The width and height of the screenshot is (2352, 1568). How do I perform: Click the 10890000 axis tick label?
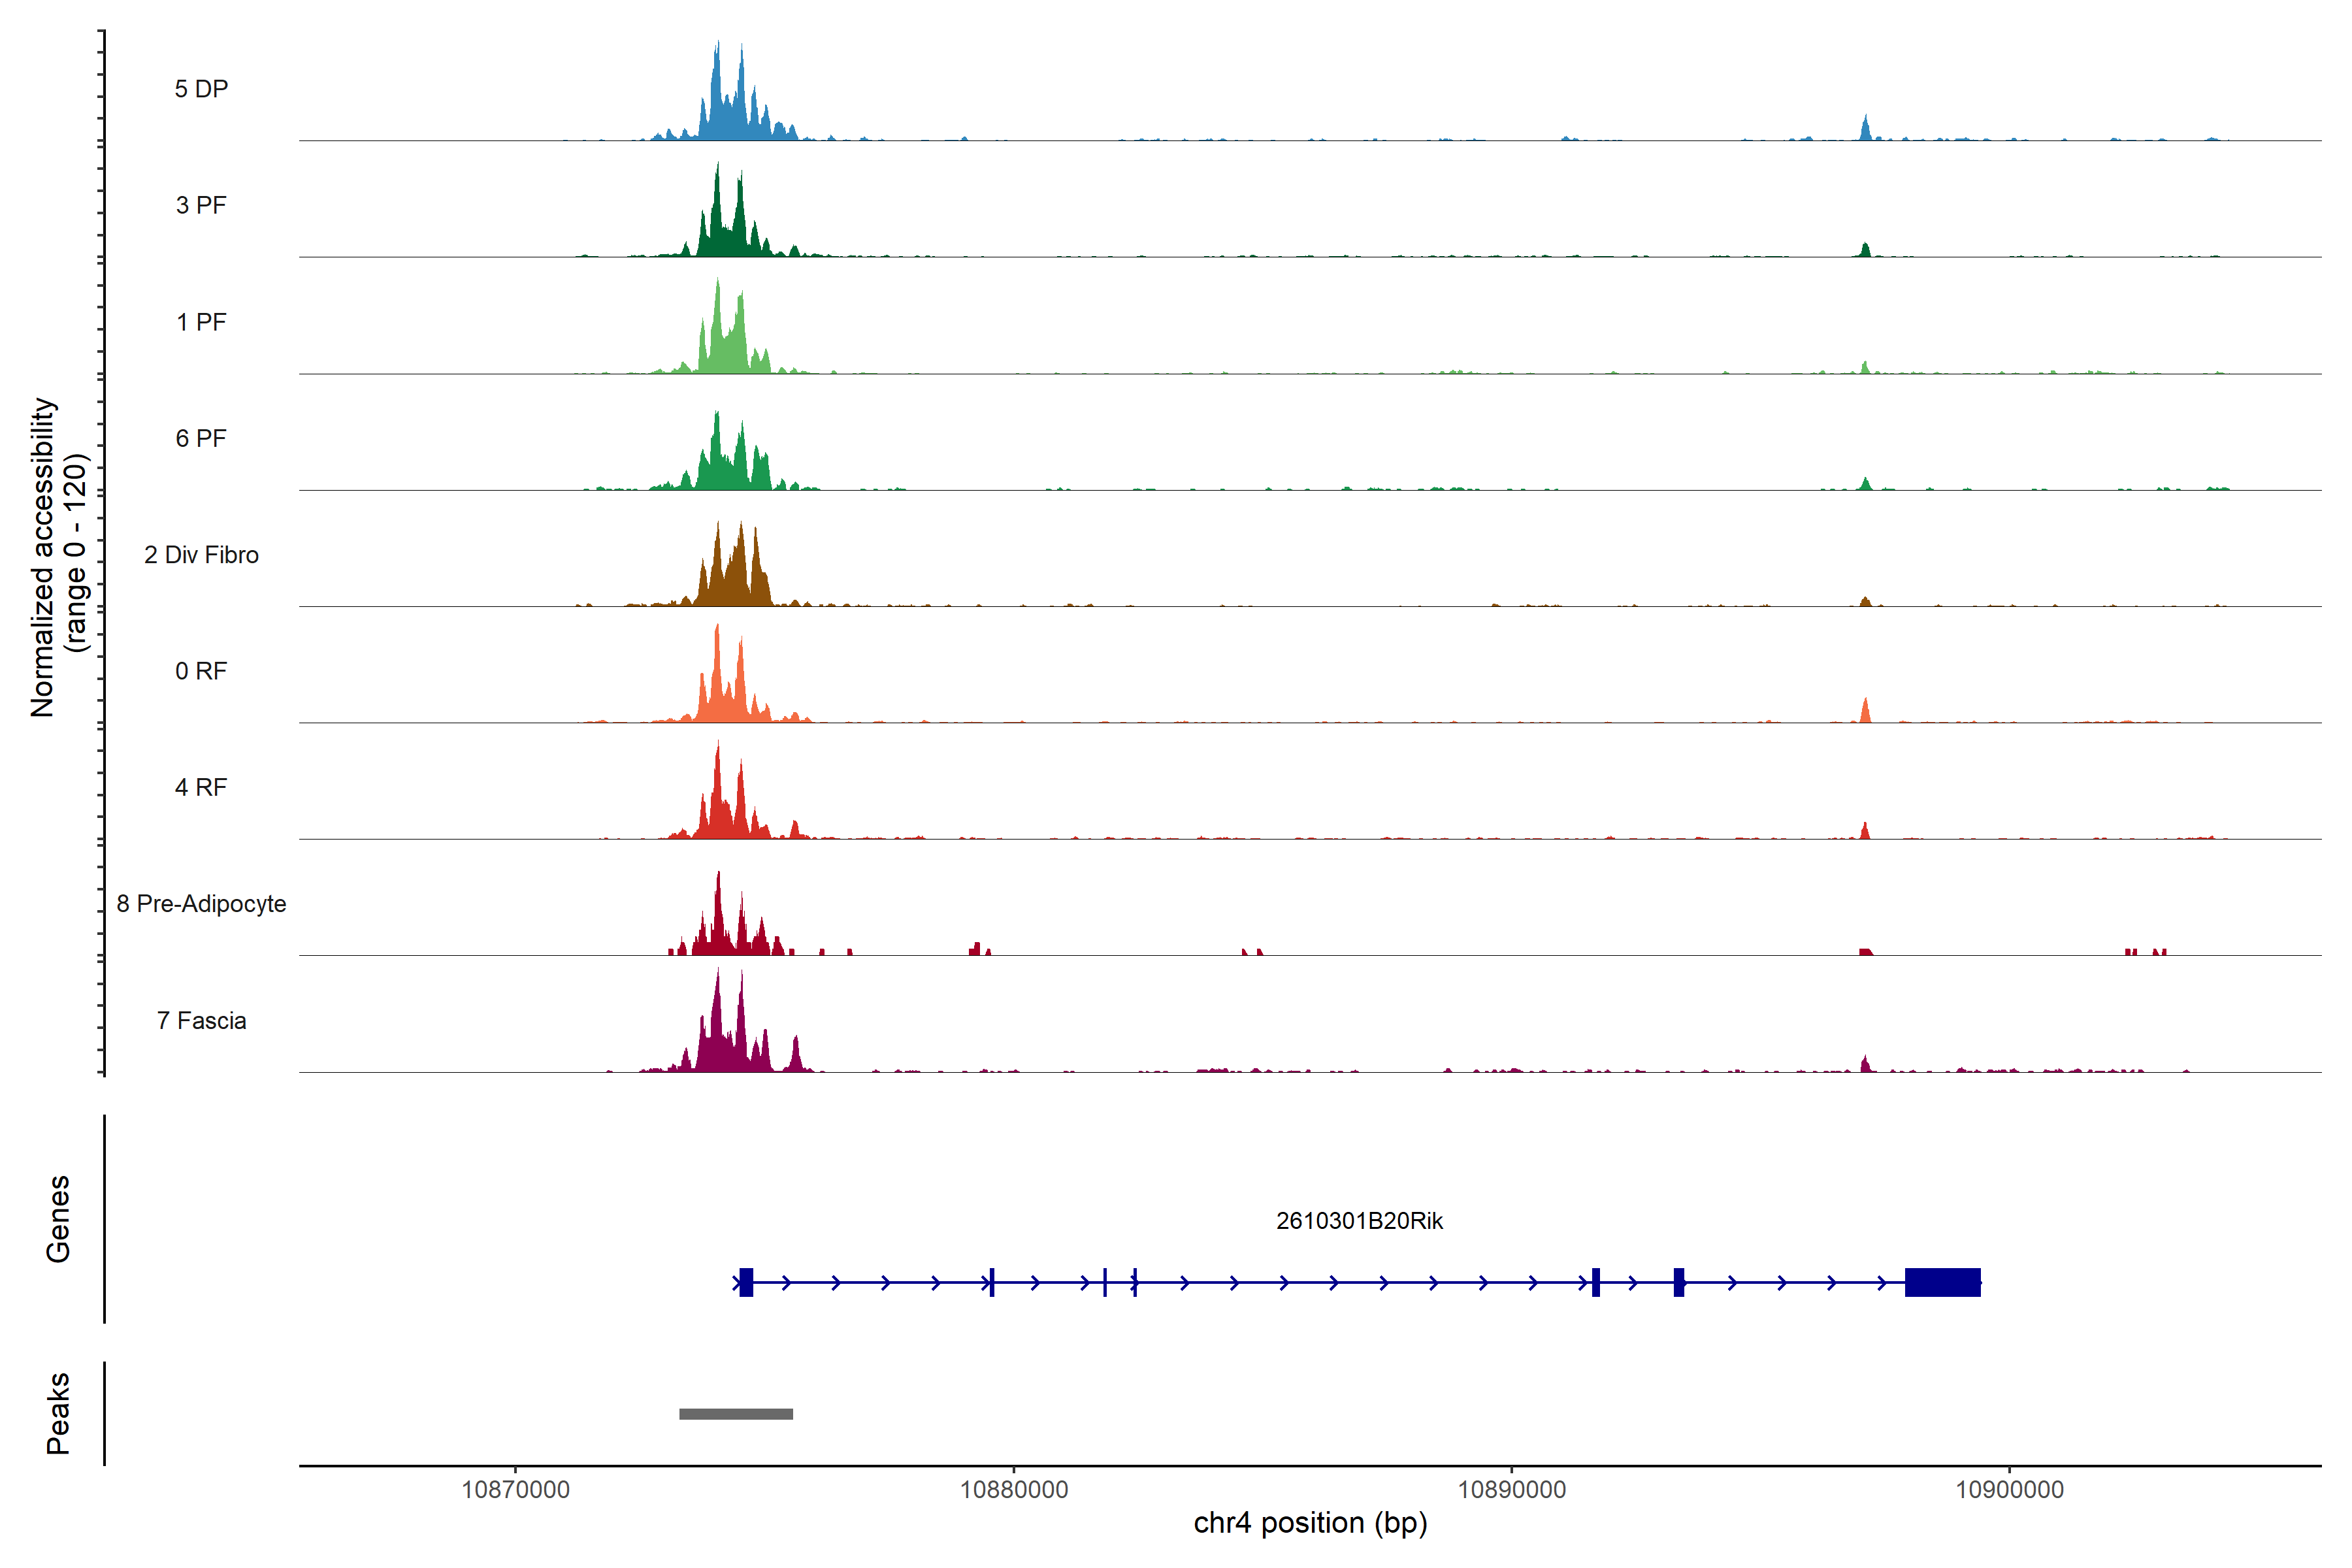tap(1512, 1490)
